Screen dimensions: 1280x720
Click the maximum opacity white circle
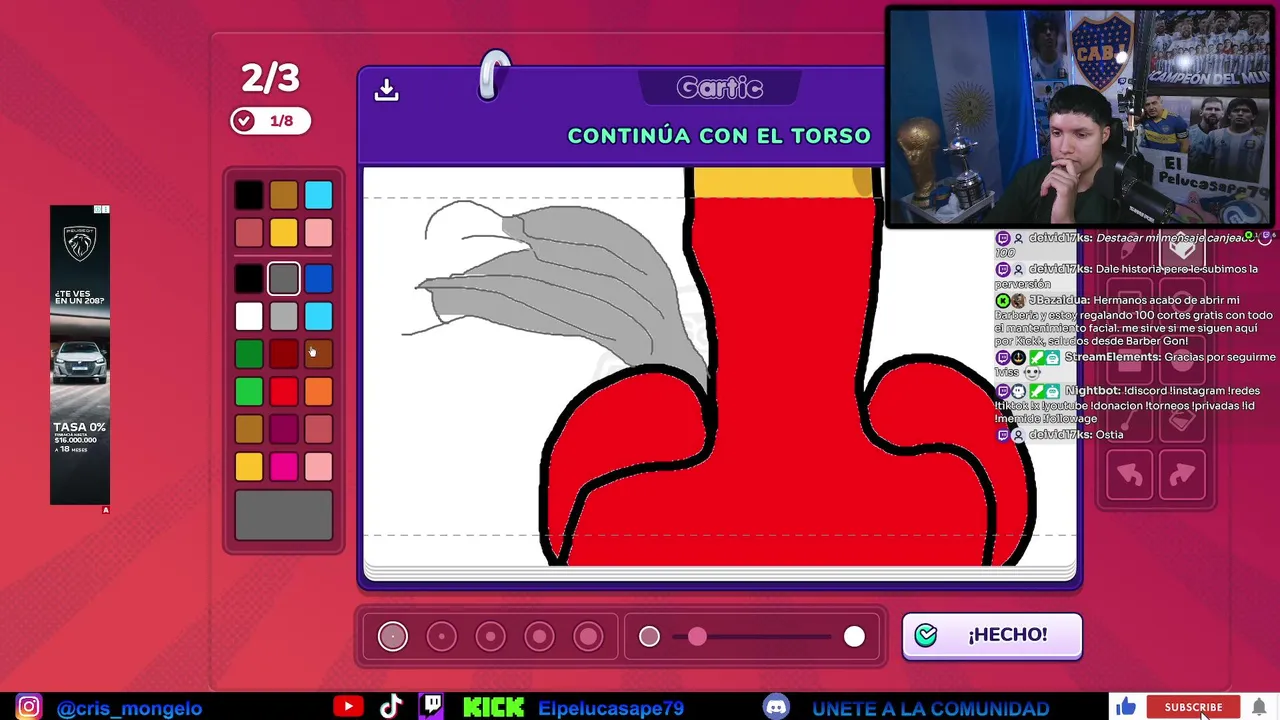[x=854, y=636]
